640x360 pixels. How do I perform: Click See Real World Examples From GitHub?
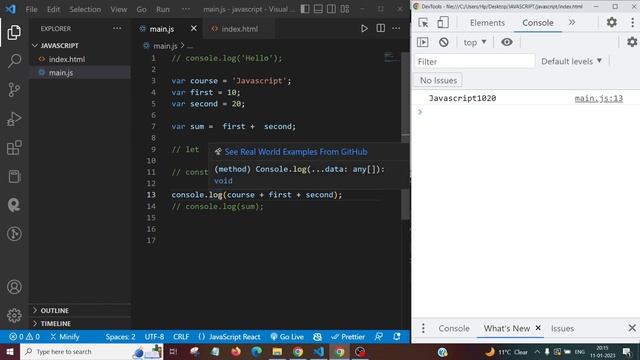pyautogui.click(x=296, y=152)
